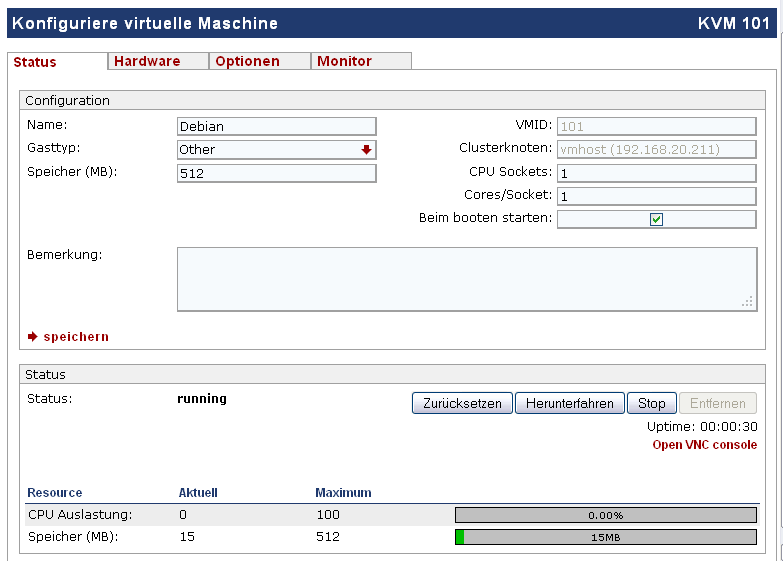Click the CPU Sockets input field
This screenshot has height=561, width=783.
tap(657, 173)
